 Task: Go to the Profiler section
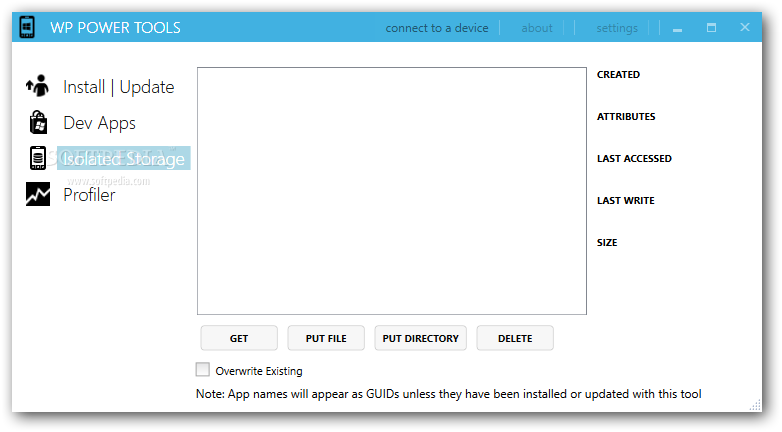pyautogui.click(x=89, y=195)
